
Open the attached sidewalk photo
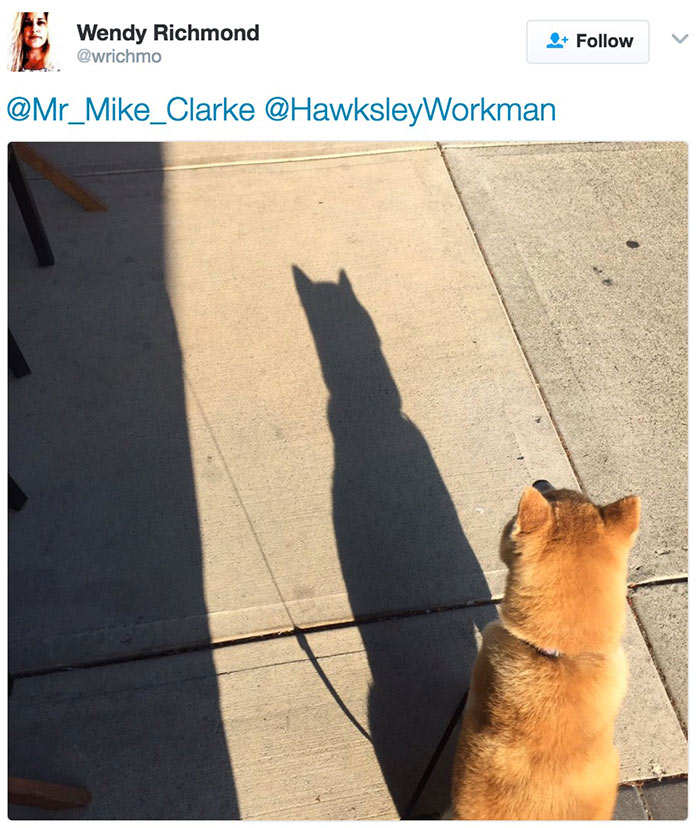[x=348, y=481]
